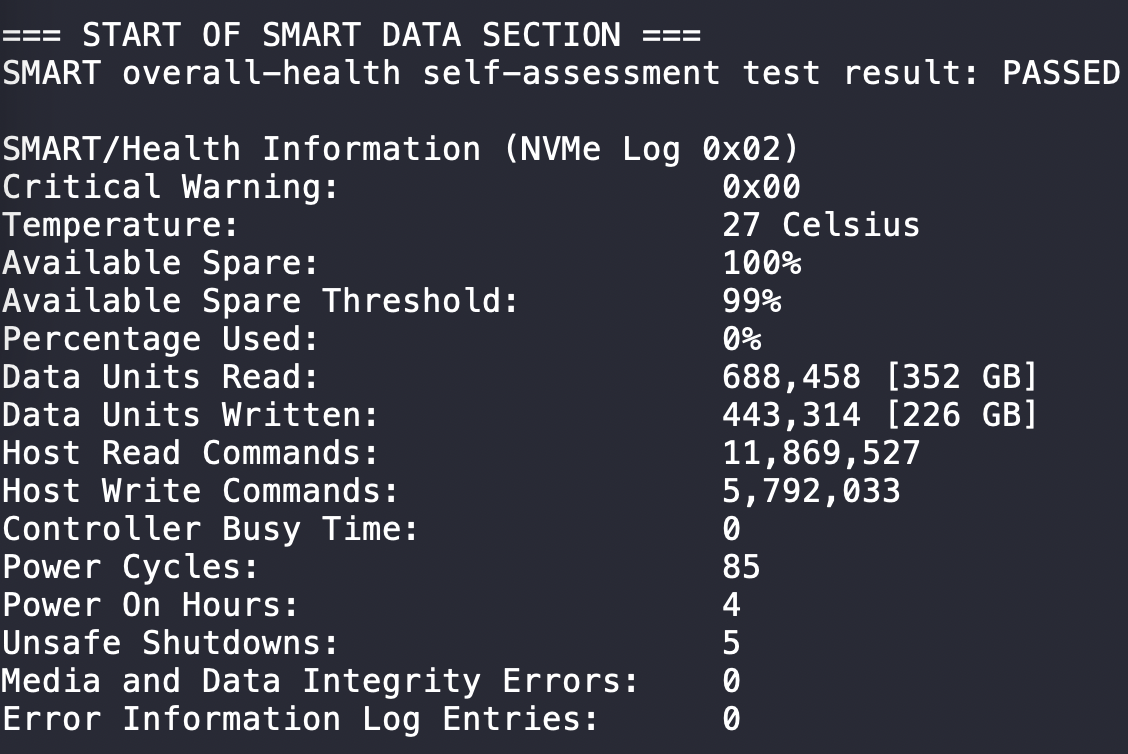This screenshot has height=754, width=1128.
Task: Click the Power On Hours value 4
Action: (731, 605)
